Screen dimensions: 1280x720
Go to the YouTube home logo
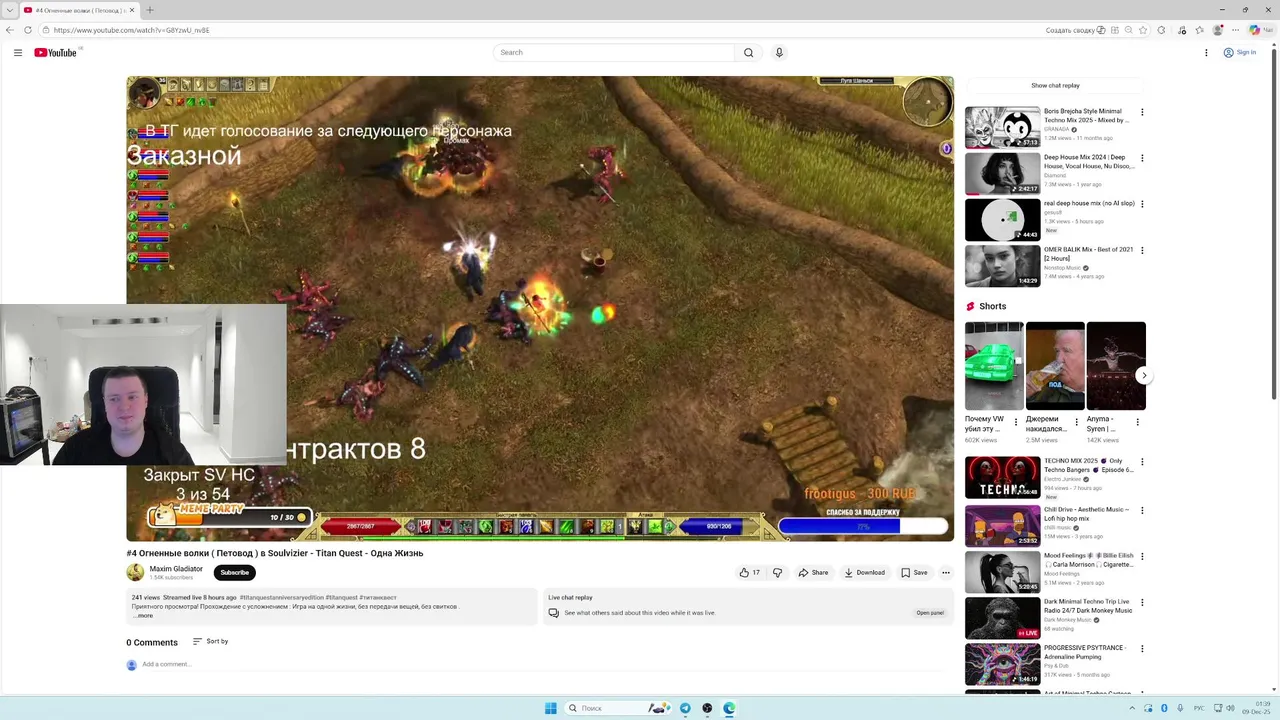coord(55,52)
